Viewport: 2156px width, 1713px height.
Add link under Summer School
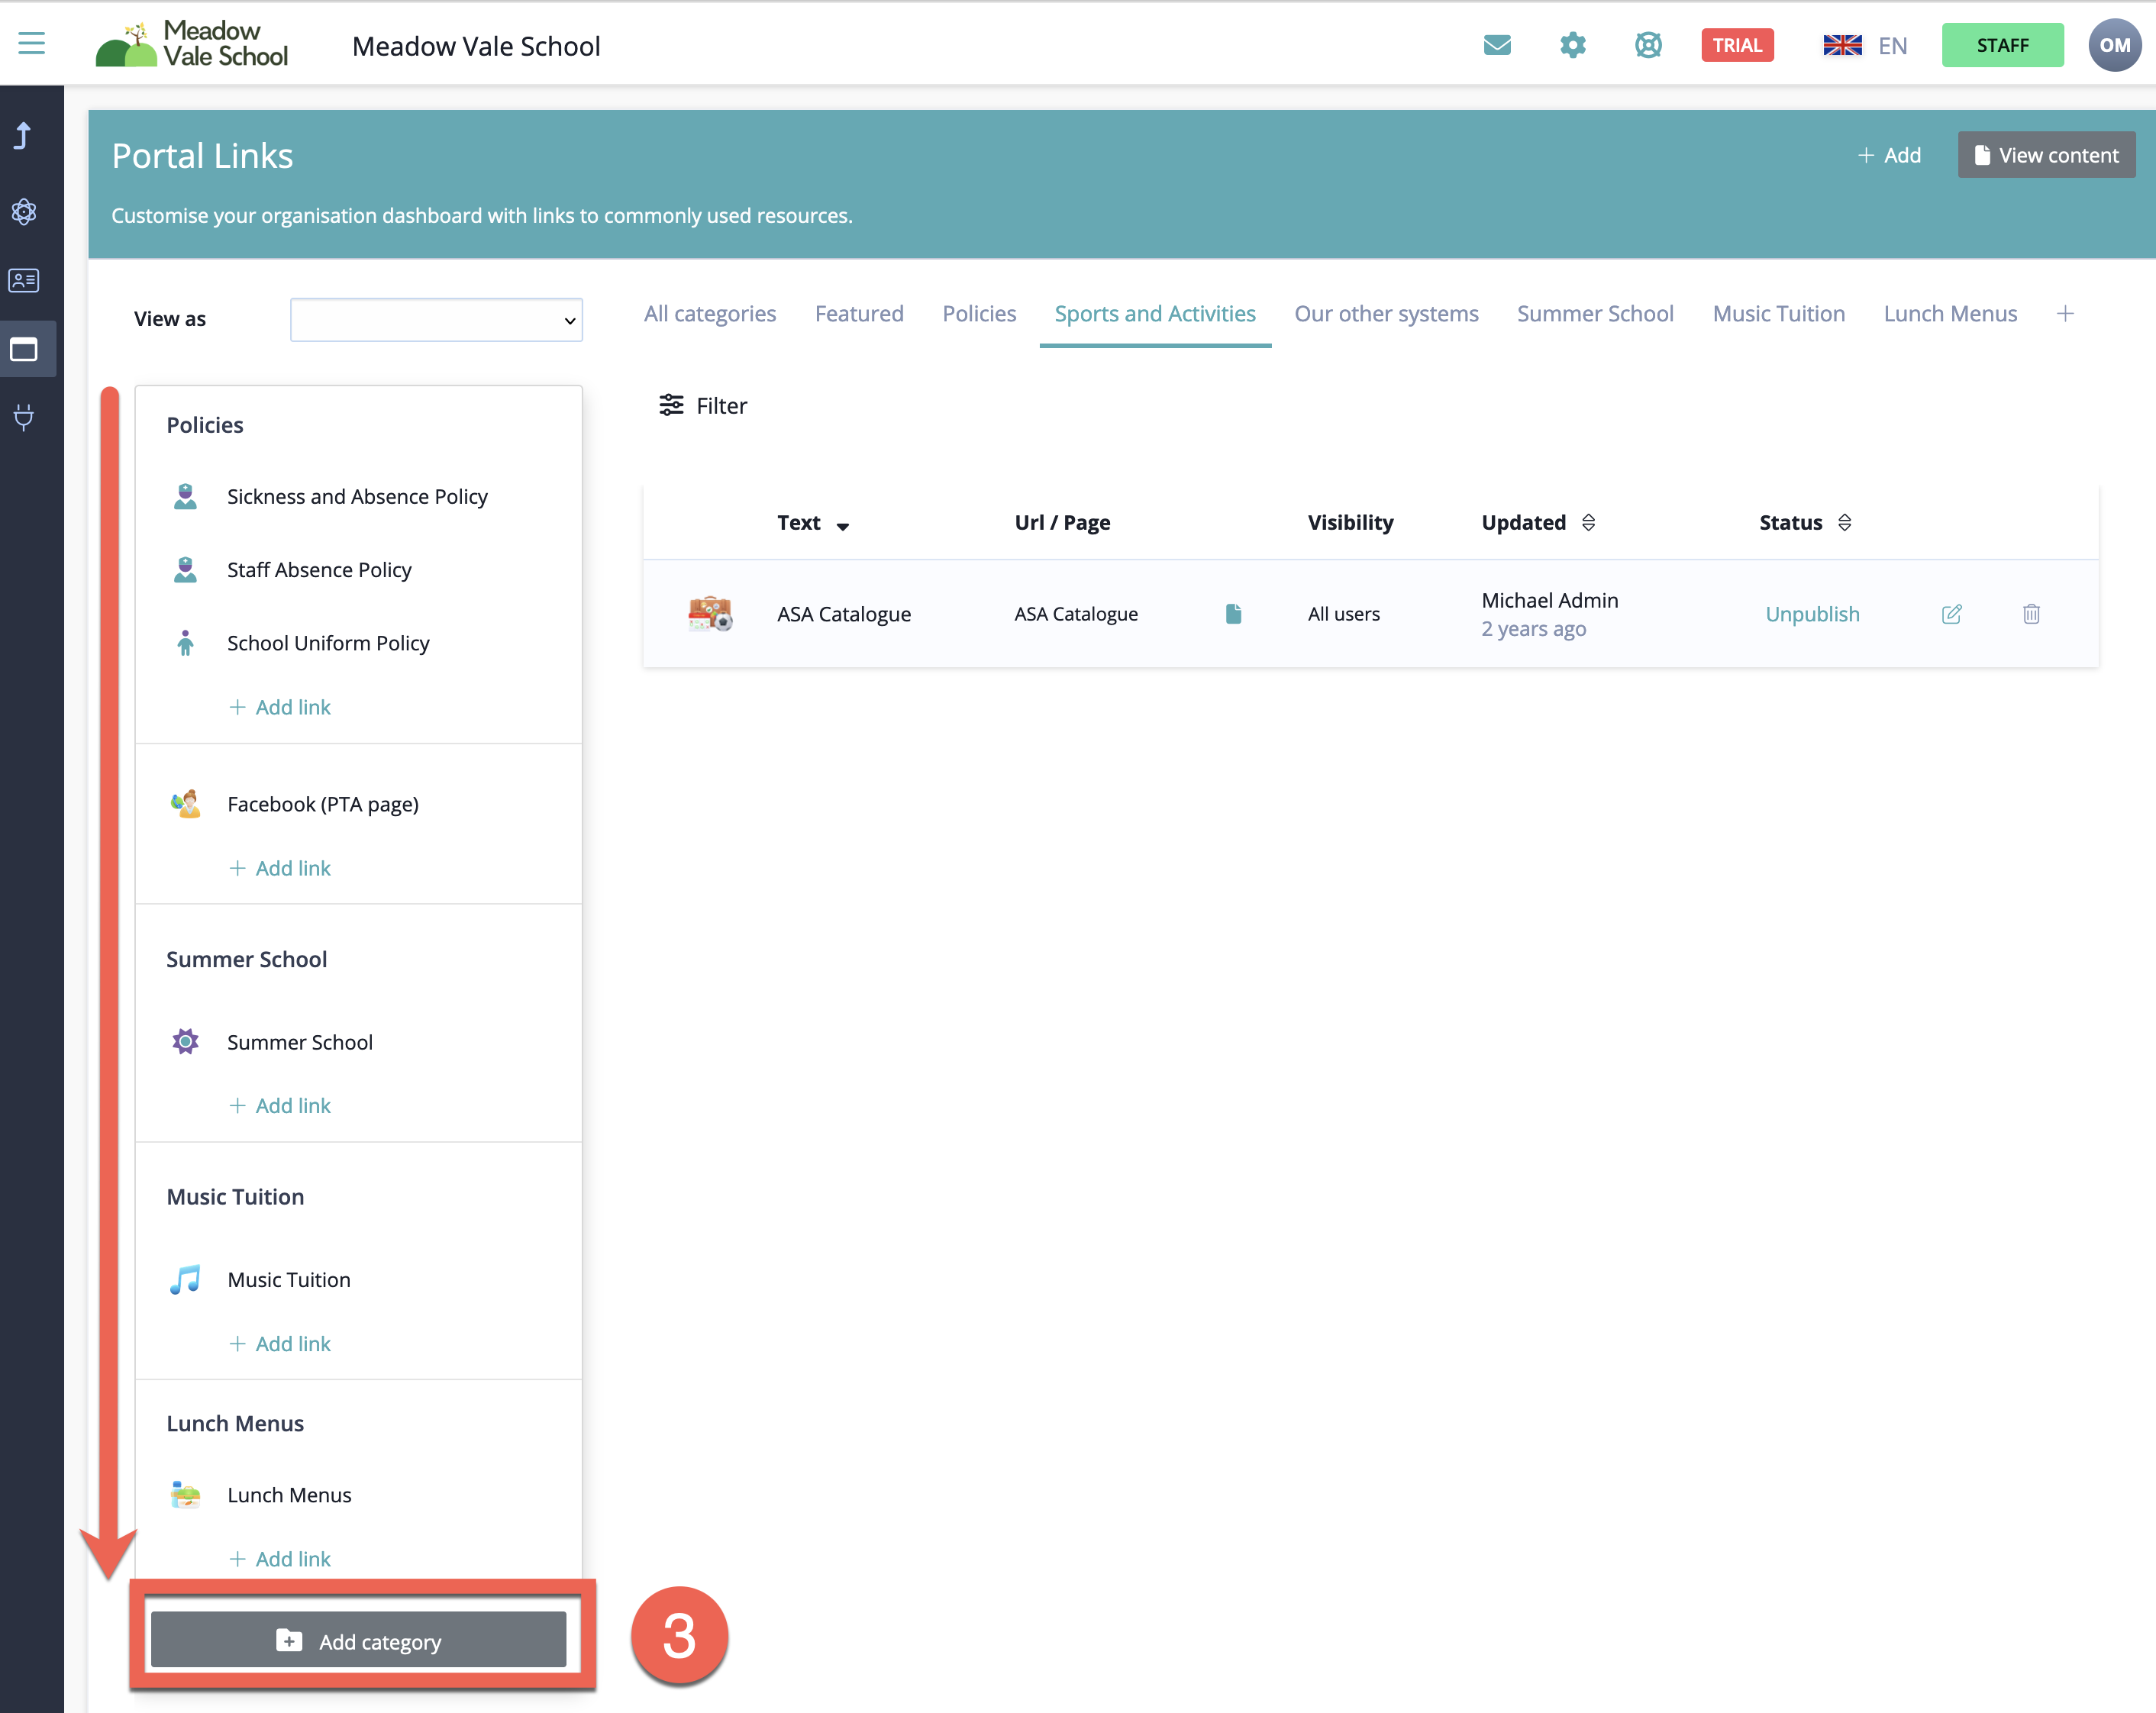point(280,1105)
